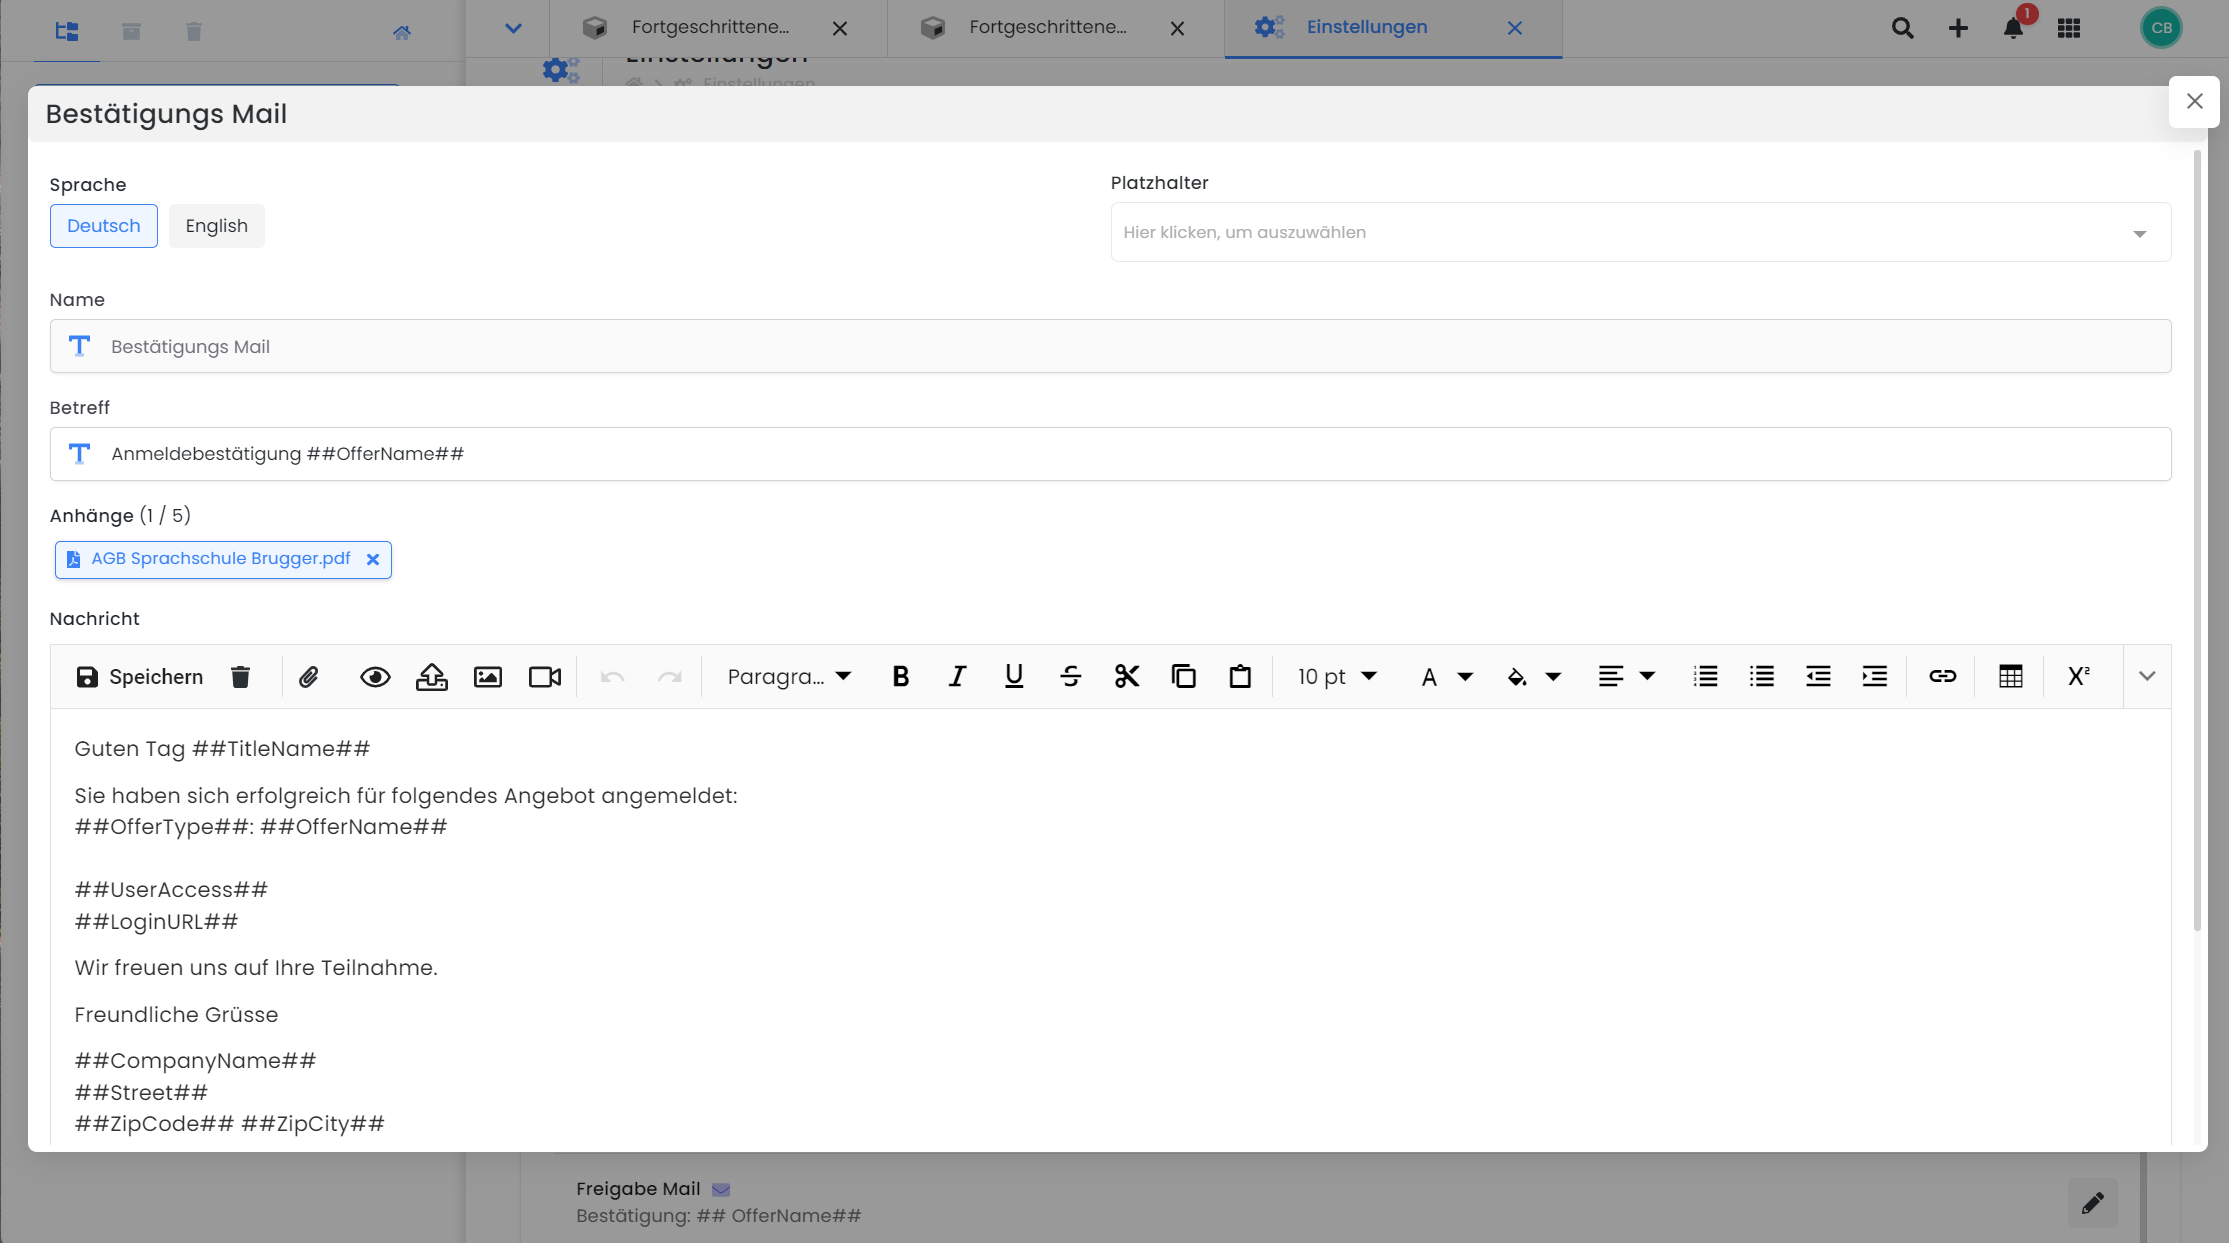The image size is (2229, 1243).
Task: Click the scissors cut icon
Action: click(1127, 677)
